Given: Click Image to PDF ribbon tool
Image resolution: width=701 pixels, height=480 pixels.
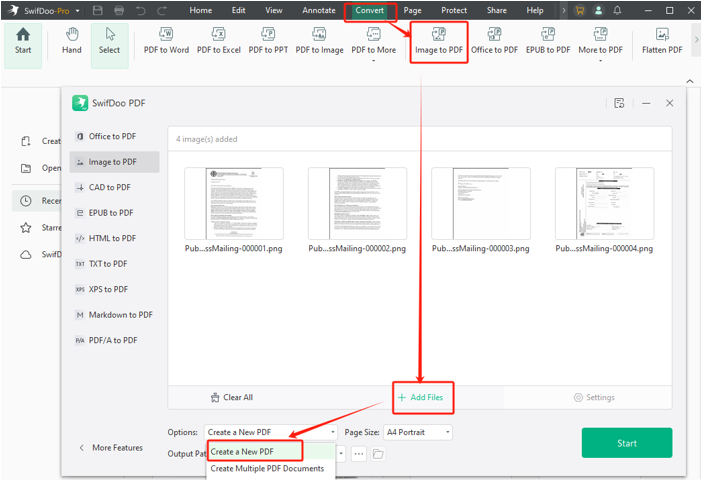Looking at the screenshot, I should [x=439, y=41].
